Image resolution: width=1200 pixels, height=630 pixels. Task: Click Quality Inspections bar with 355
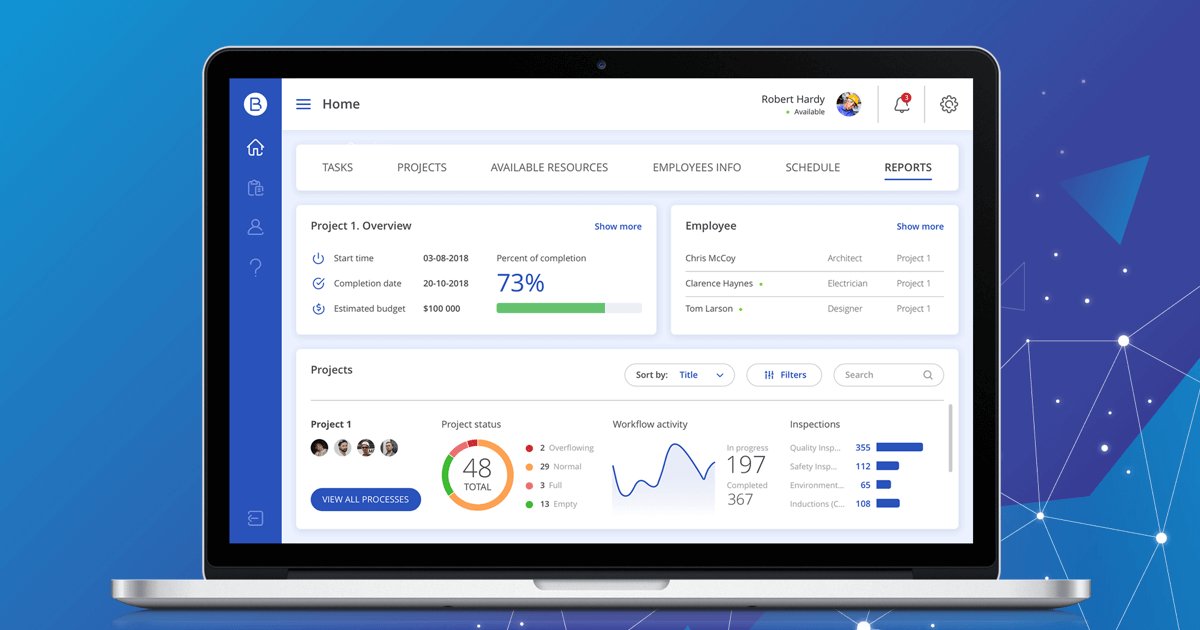(x=899, y=448)
